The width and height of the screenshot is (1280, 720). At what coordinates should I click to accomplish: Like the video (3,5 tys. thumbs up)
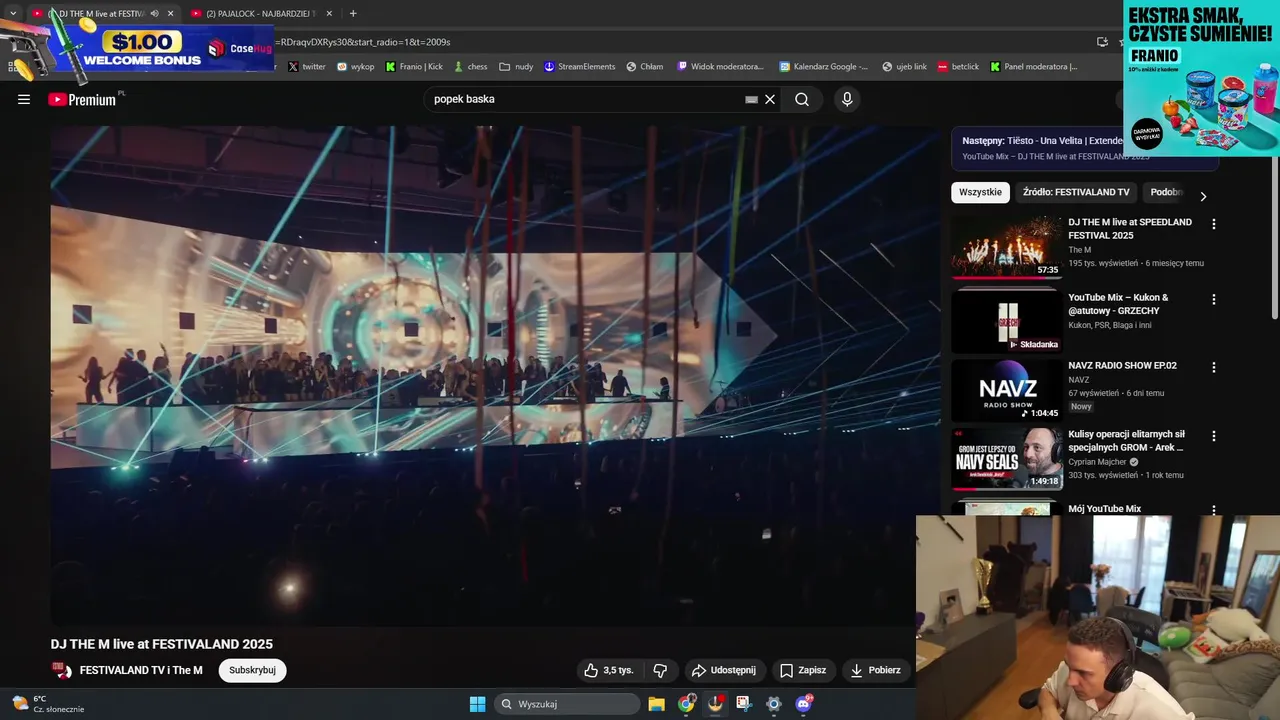coord(610,670)
